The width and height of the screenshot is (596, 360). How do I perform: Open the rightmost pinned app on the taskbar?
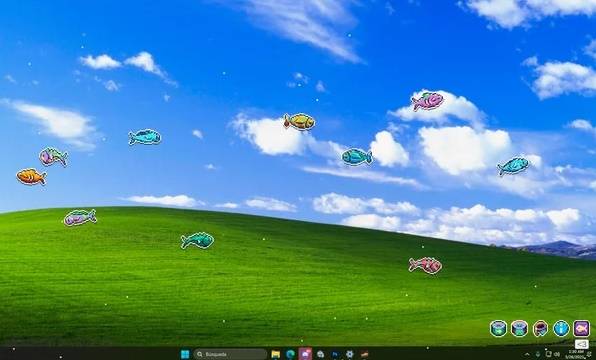(365, 354)
